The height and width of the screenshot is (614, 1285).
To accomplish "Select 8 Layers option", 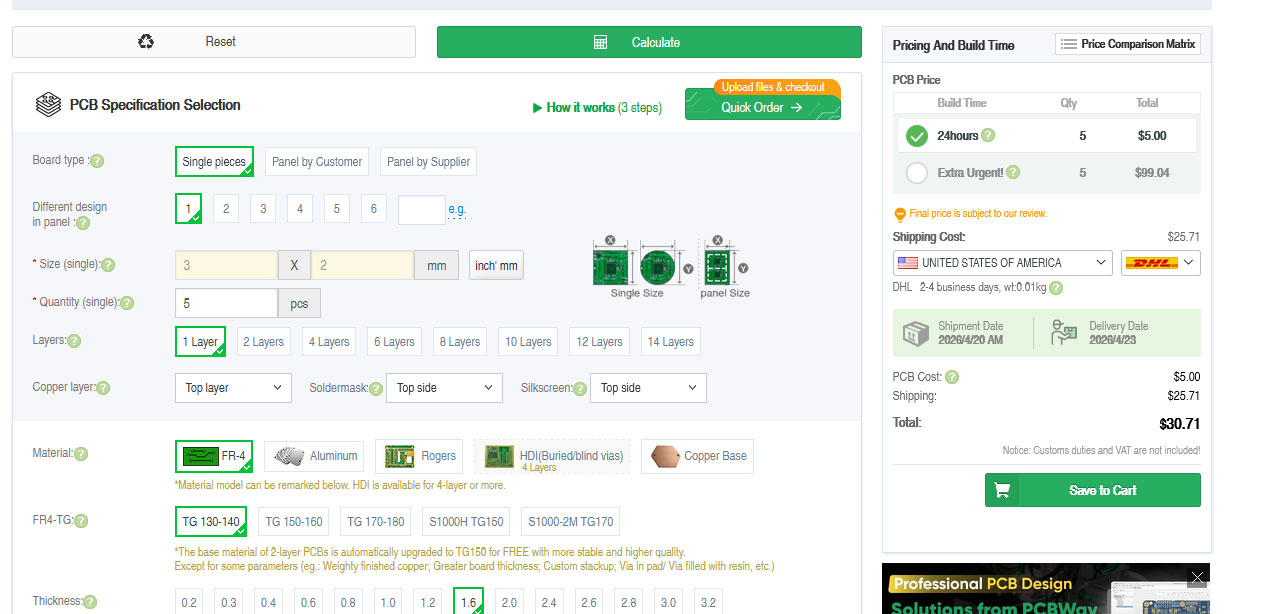I will [x=459, y=342].
